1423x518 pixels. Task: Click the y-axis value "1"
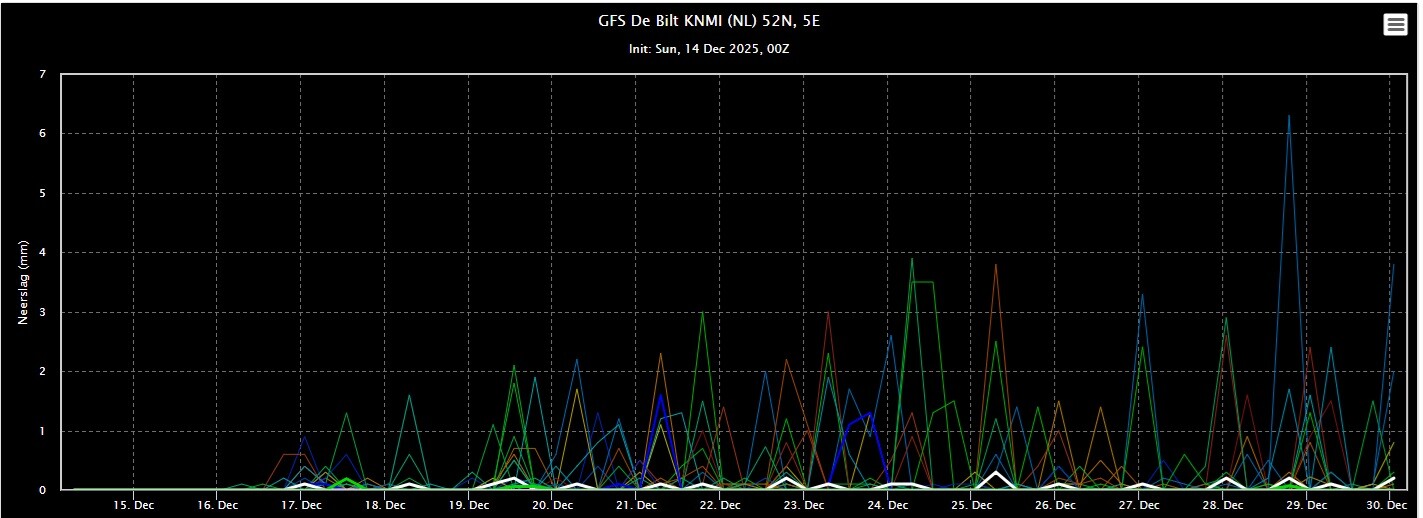(42, 431)
